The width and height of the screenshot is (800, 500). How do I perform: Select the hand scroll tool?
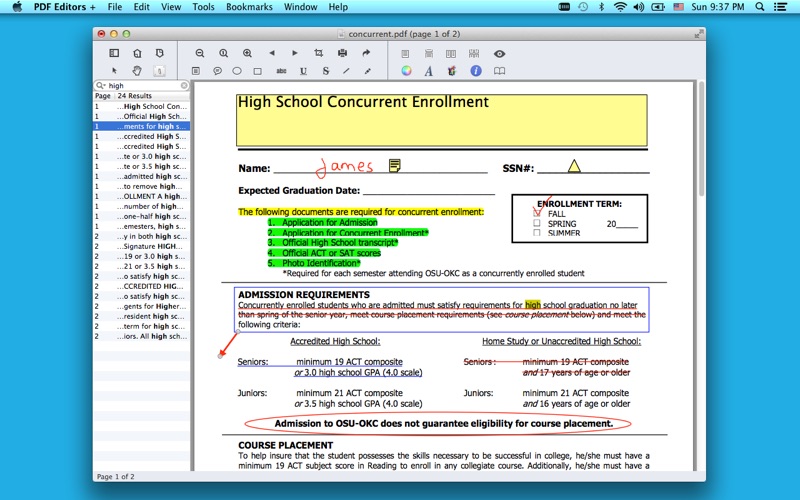click(x=137, y=71)
